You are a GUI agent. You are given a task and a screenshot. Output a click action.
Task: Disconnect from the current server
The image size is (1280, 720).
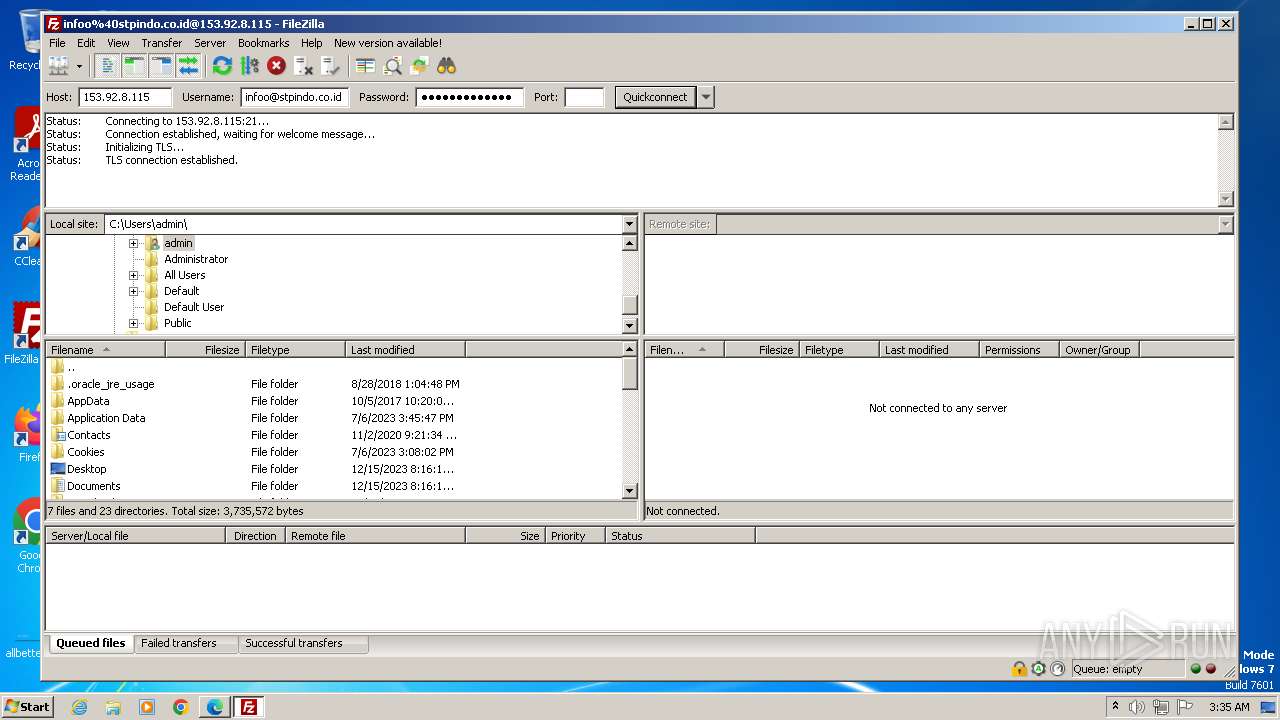[x=303, y=66]
